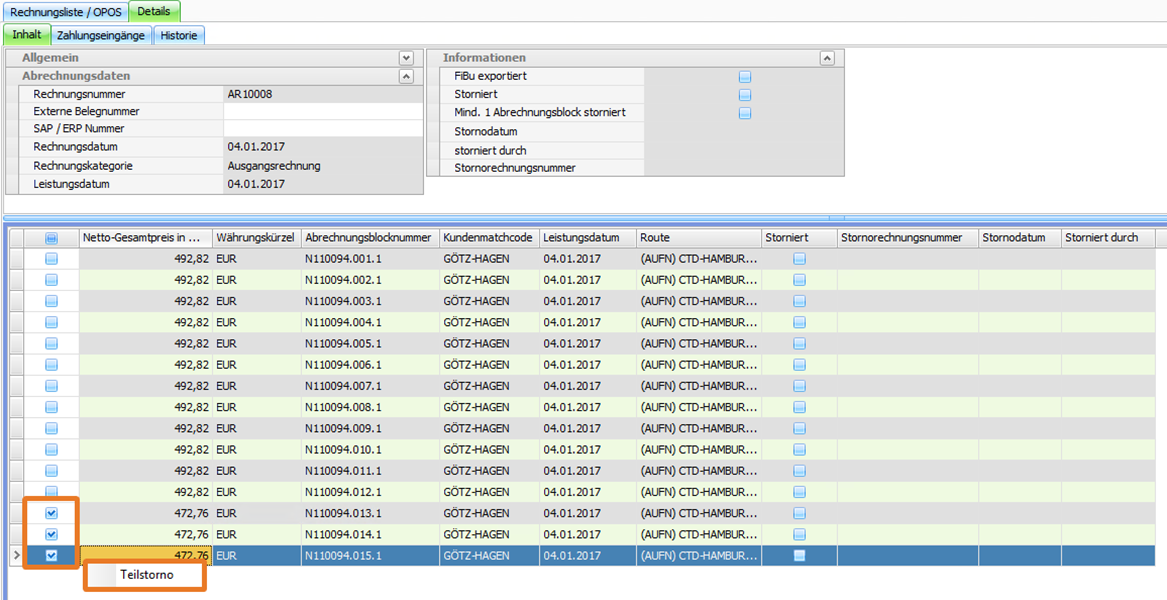
Task: Check the selection box for N110094.001.1
Action: tap(52, 259)
